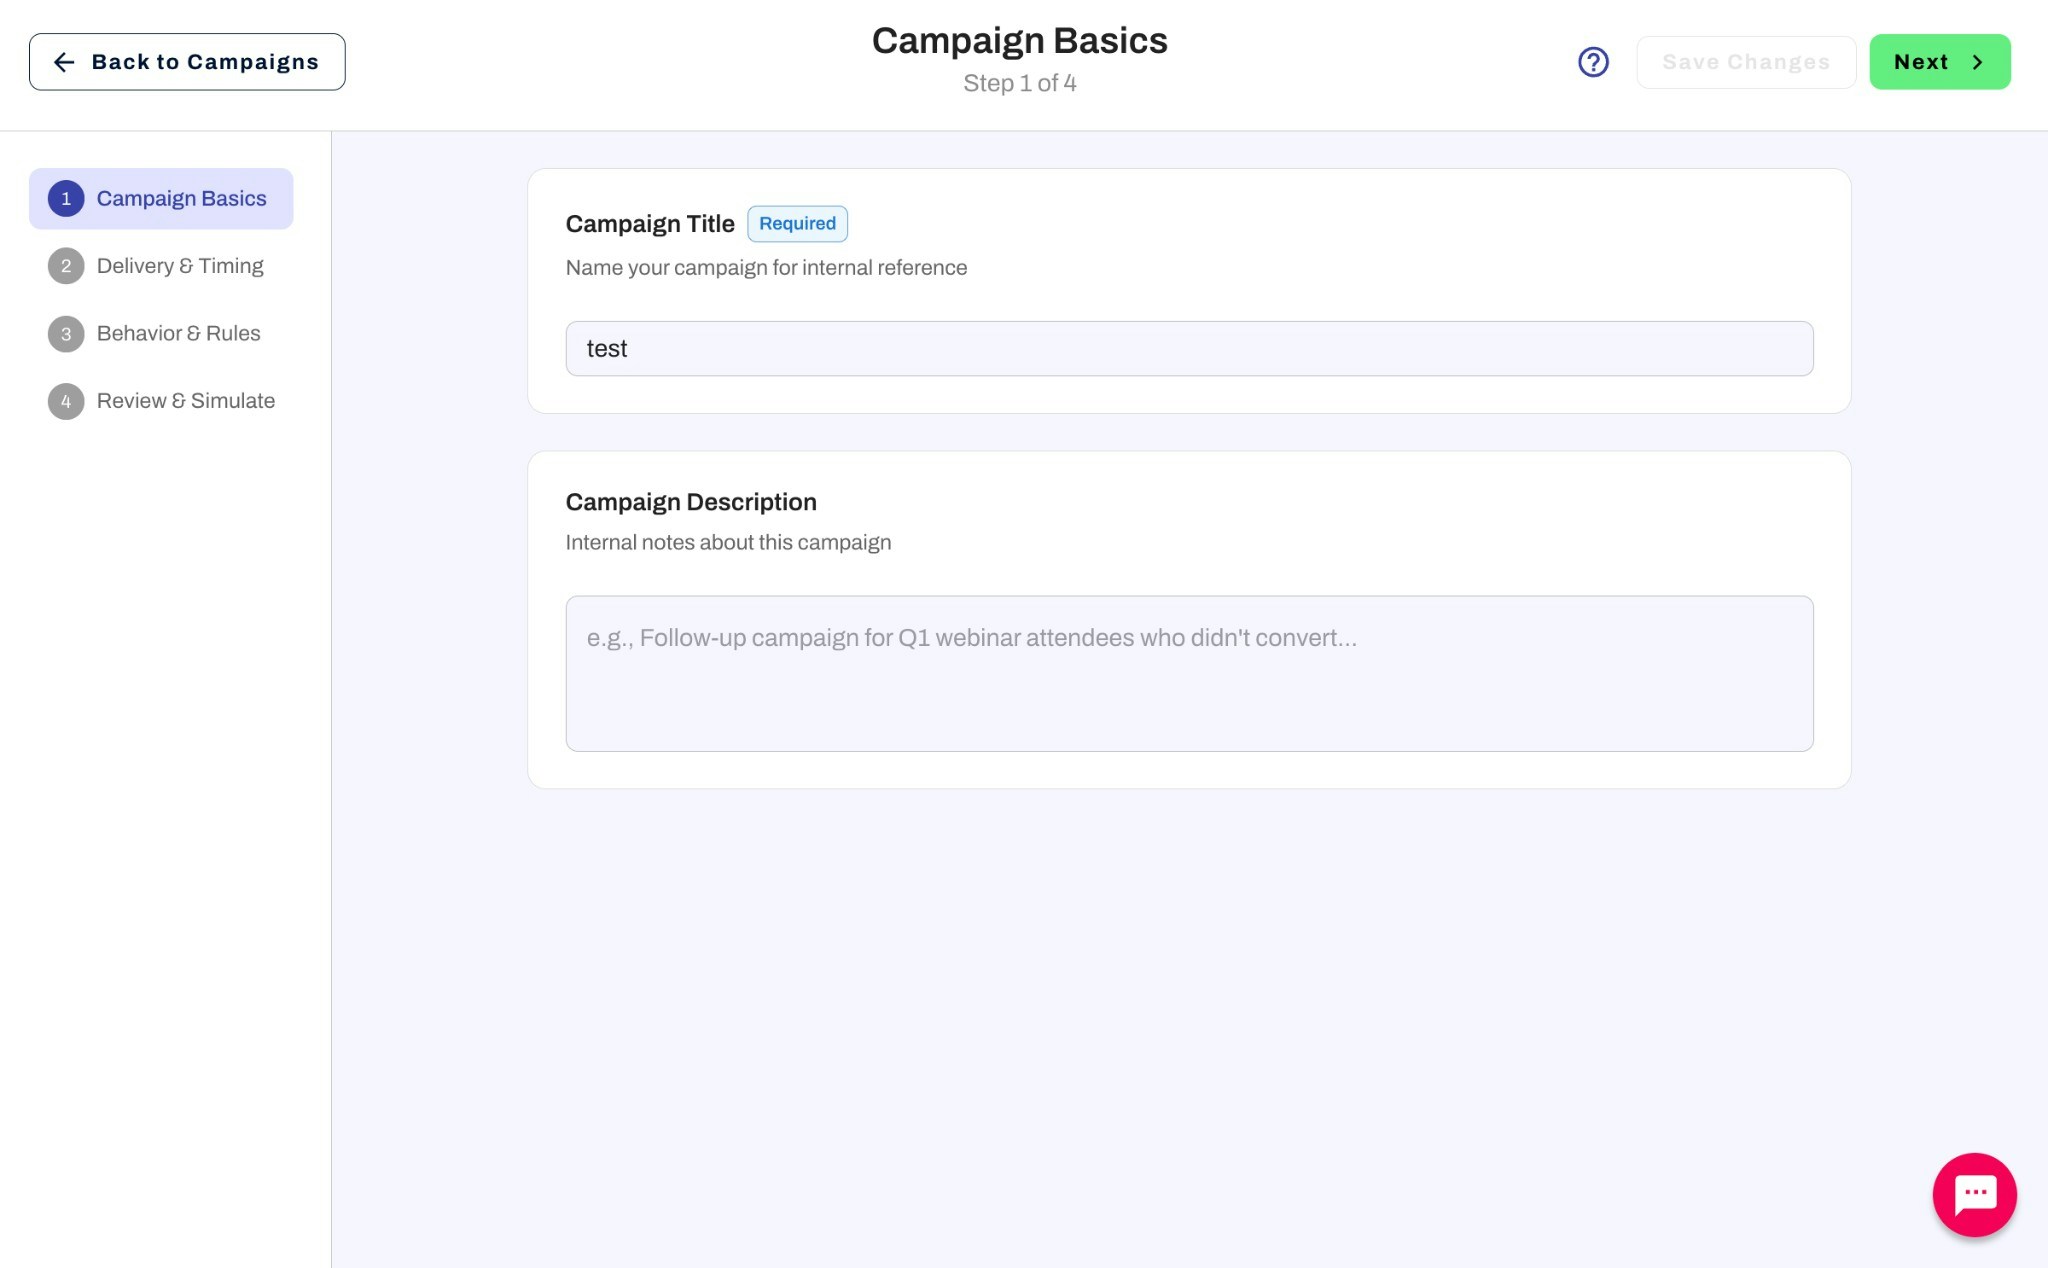Select the Behavior & Rules step

[178, 333]
